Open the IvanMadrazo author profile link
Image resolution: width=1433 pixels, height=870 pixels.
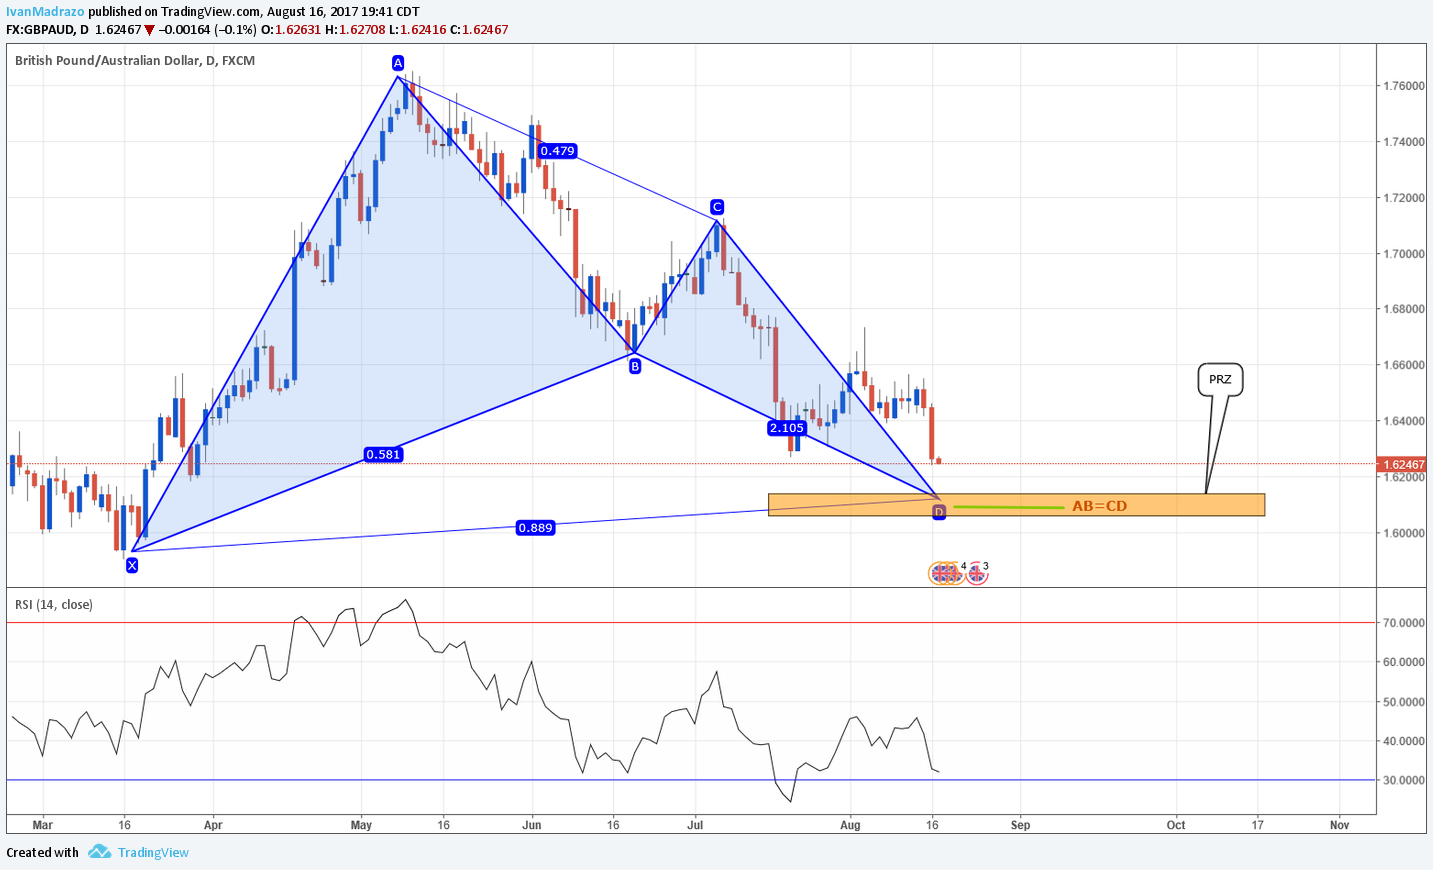pos(45,12)
